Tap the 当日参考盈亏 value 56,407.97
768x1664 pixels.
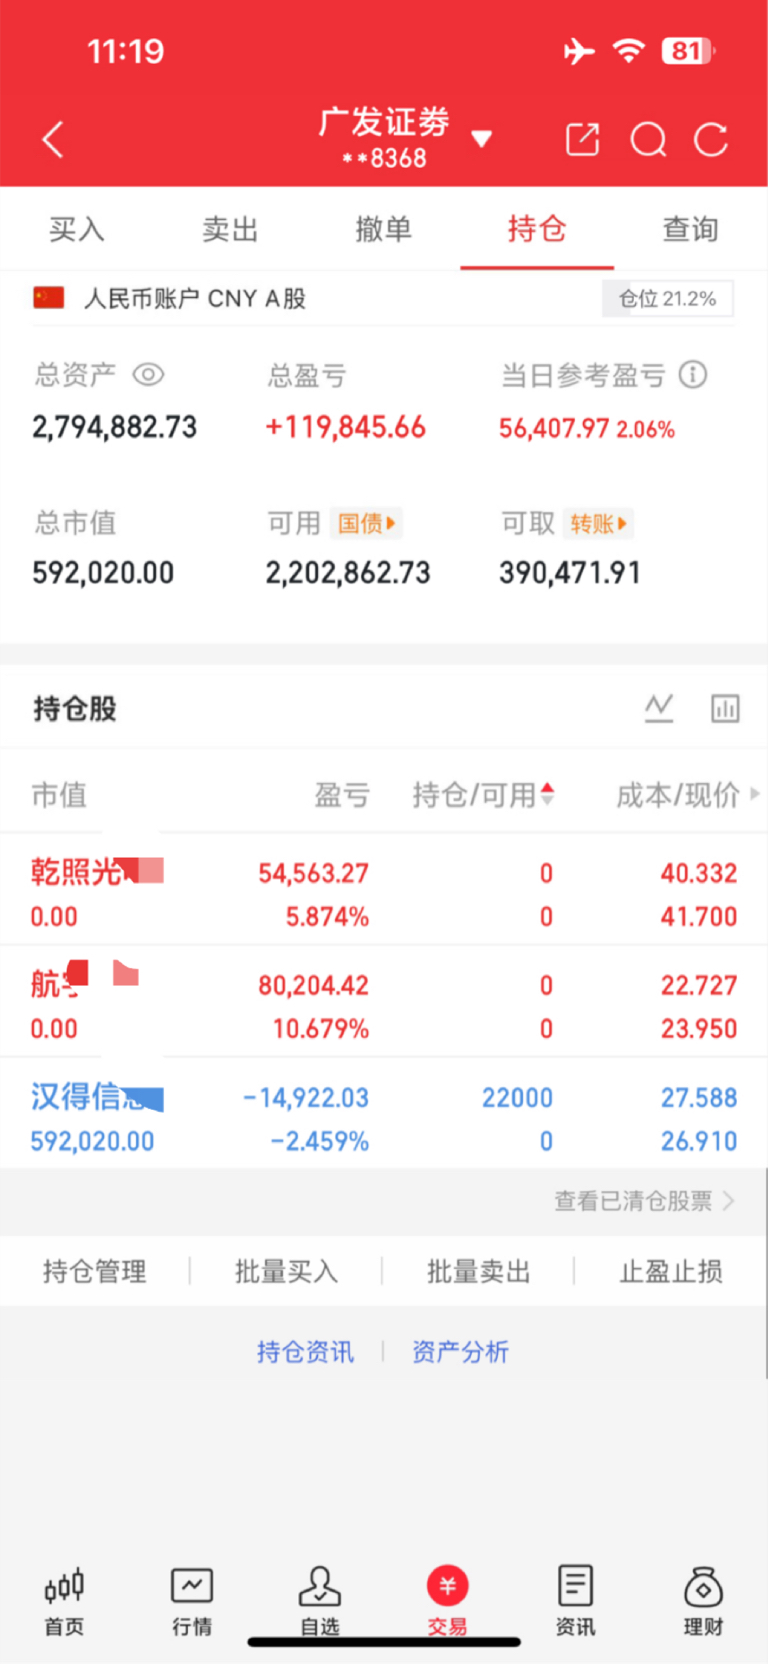(x=554, y=429)
